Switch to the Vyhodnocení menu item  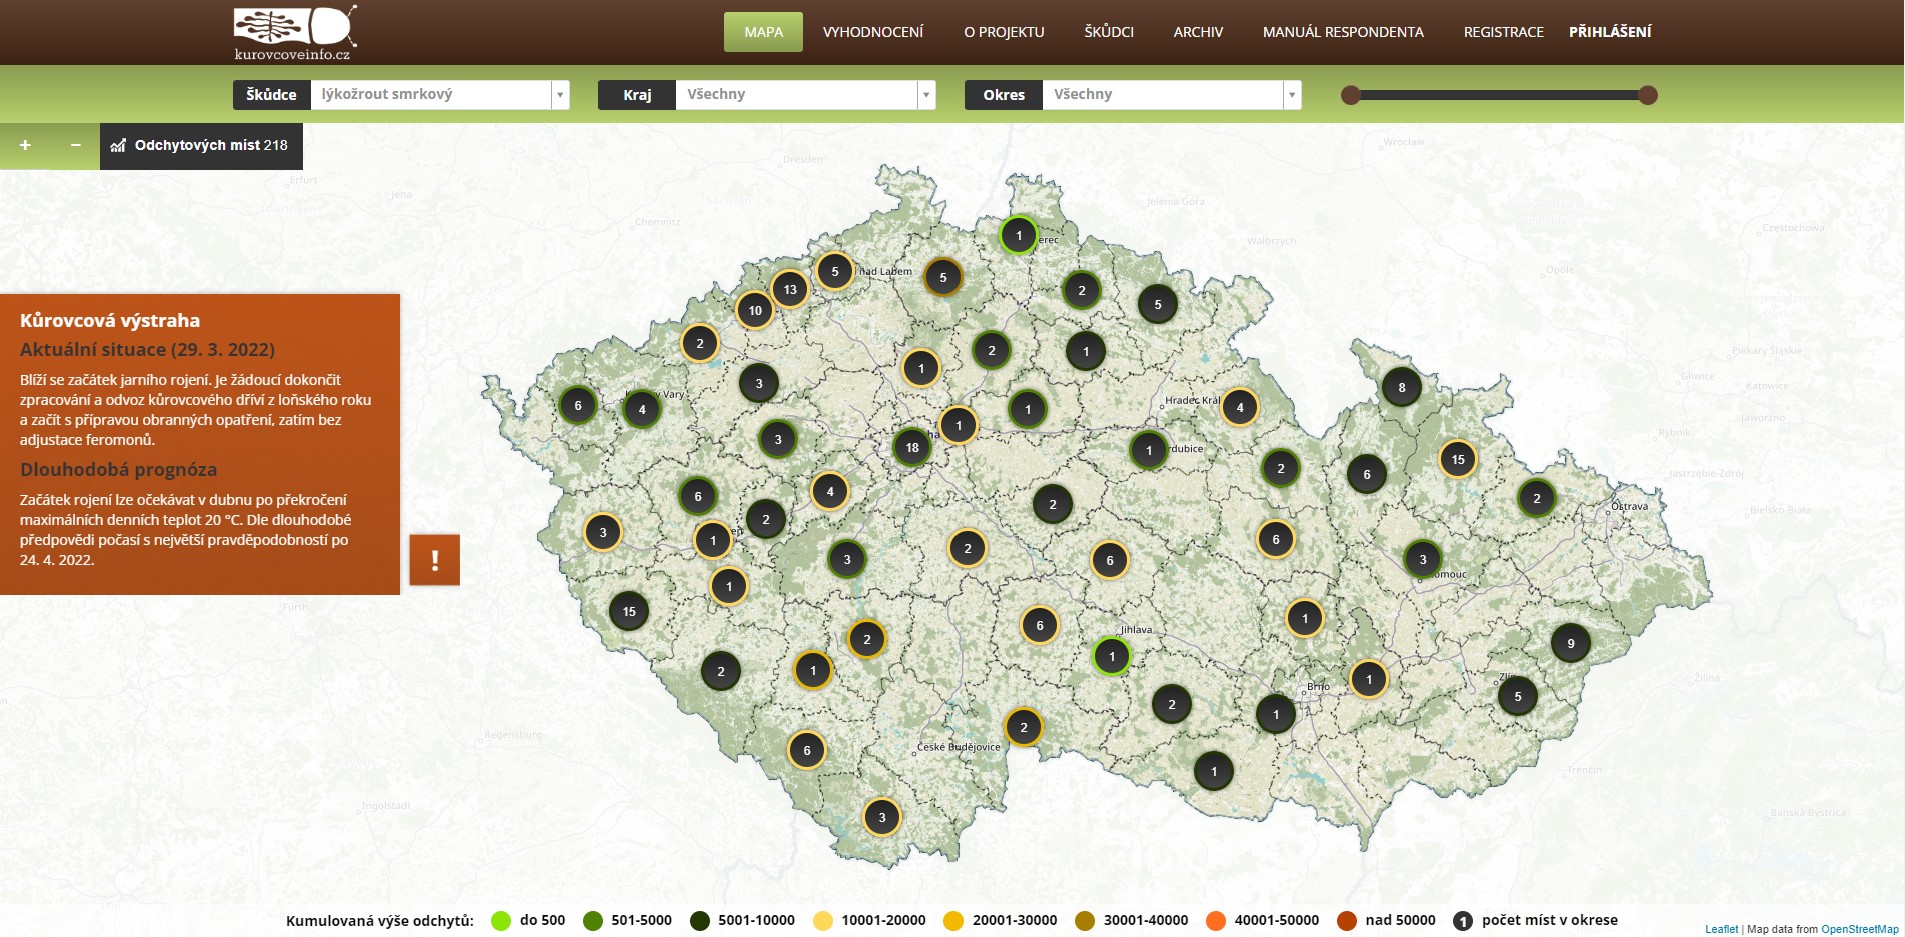[872, 32]
